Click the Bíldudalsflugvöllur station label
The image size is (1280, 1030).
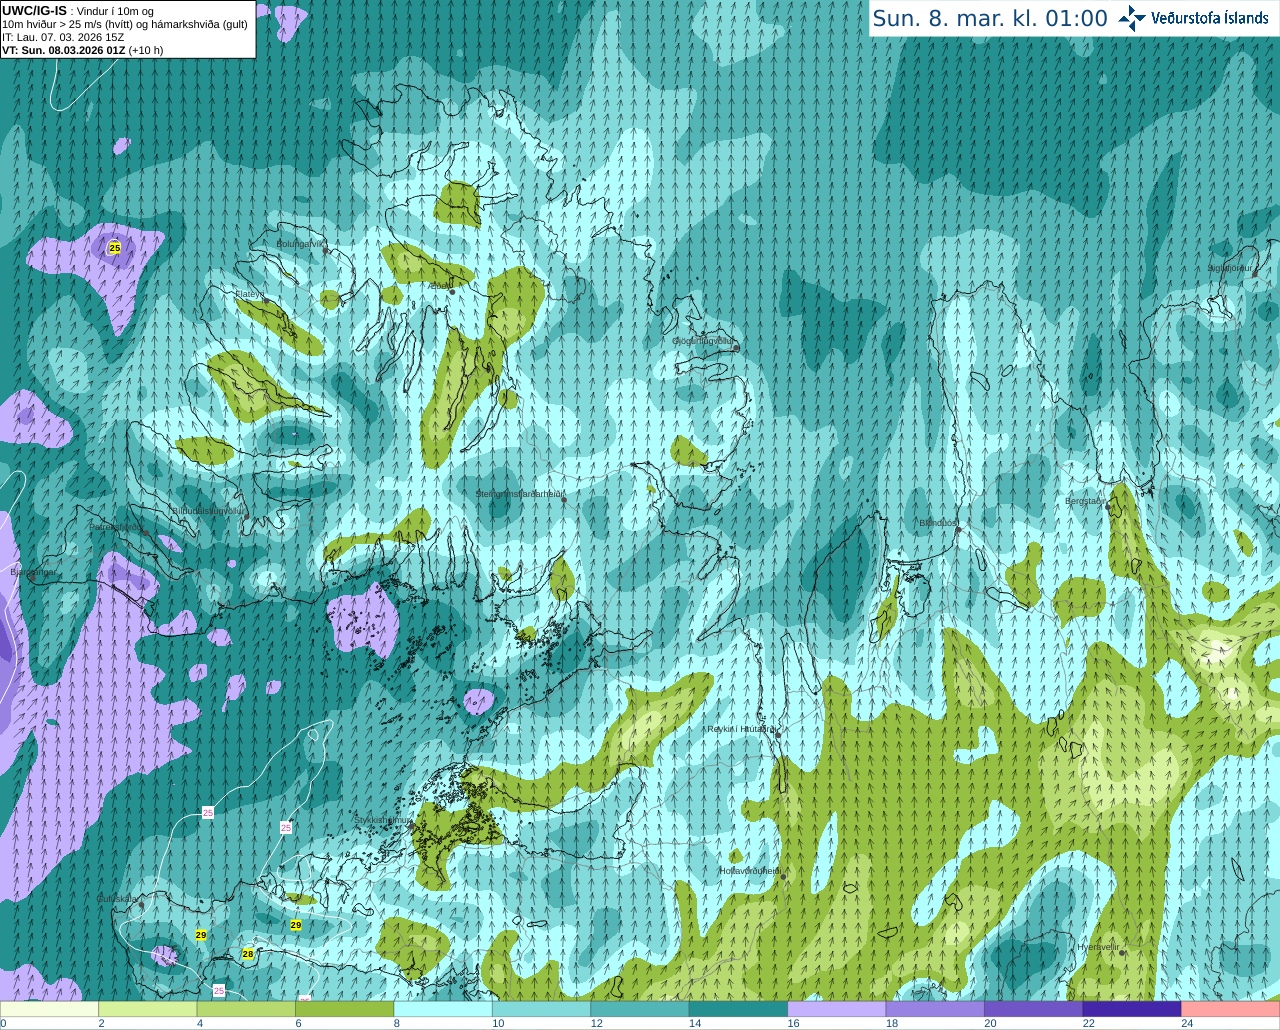point(208,510)
